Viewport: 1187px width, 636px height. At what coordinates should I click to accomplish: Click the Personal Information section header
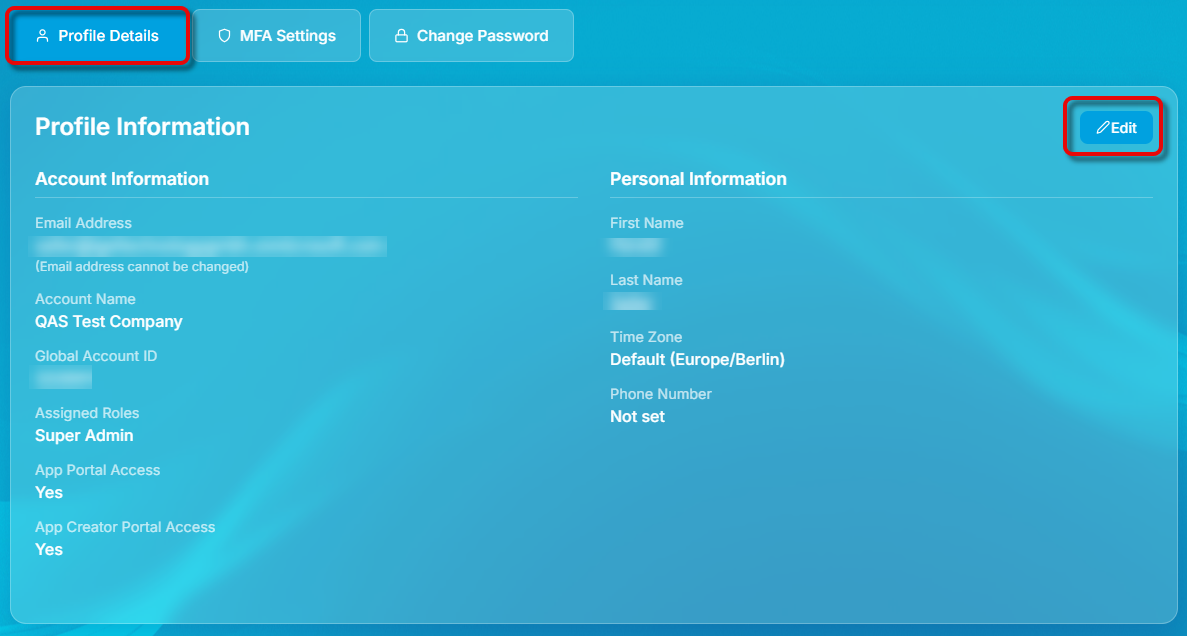698,179
